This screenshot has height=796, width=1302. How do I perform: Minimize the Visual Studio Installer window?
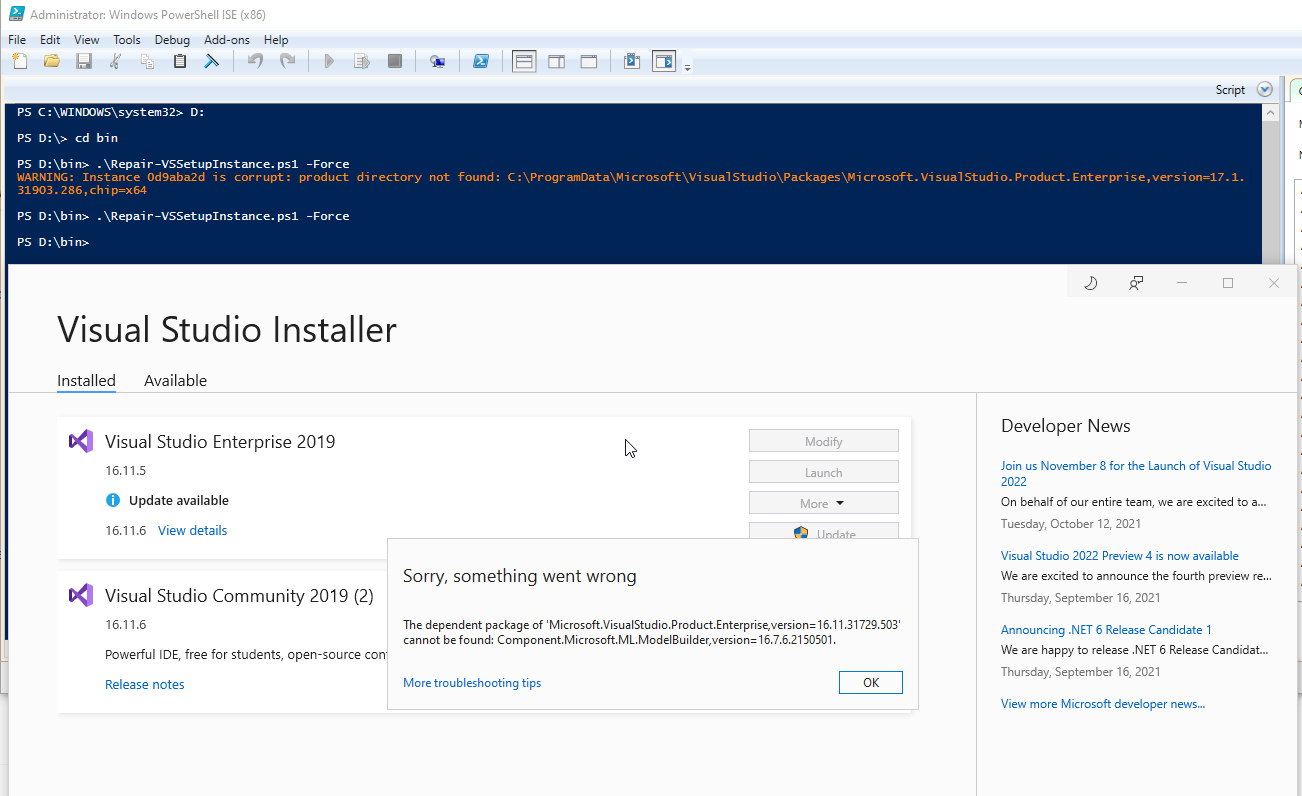pyautogui.click(x=1182, y=283)
